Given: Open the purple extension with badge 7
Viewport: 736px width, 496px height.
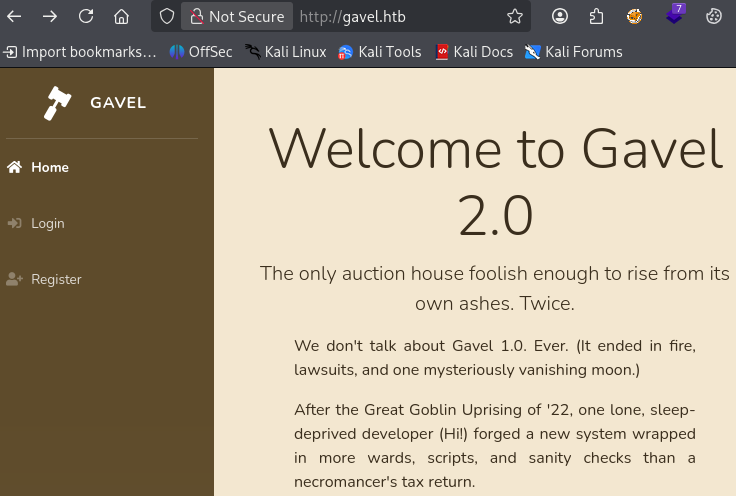Looking at the screenshot, I should (x=675, y=15).
